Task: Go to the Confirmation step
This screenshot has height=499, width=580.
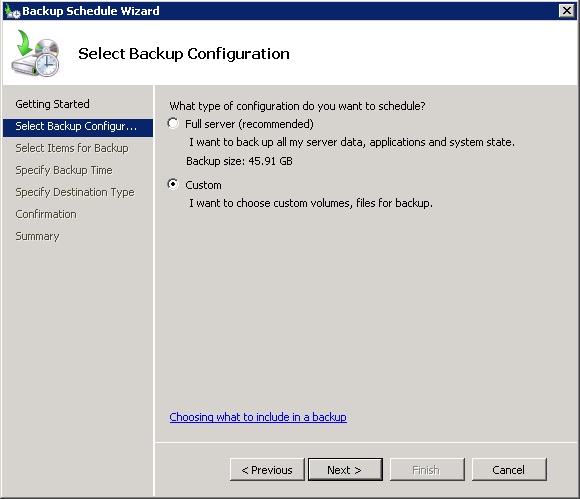Action: point(46,214)
